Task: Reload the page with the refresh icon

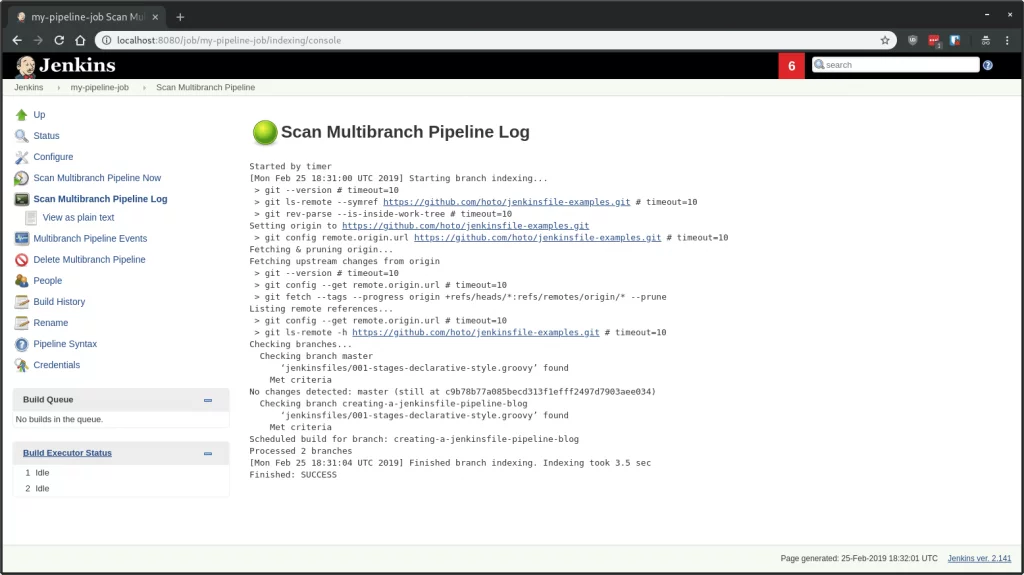Action: pyautogui.click(x=59, y=41)
